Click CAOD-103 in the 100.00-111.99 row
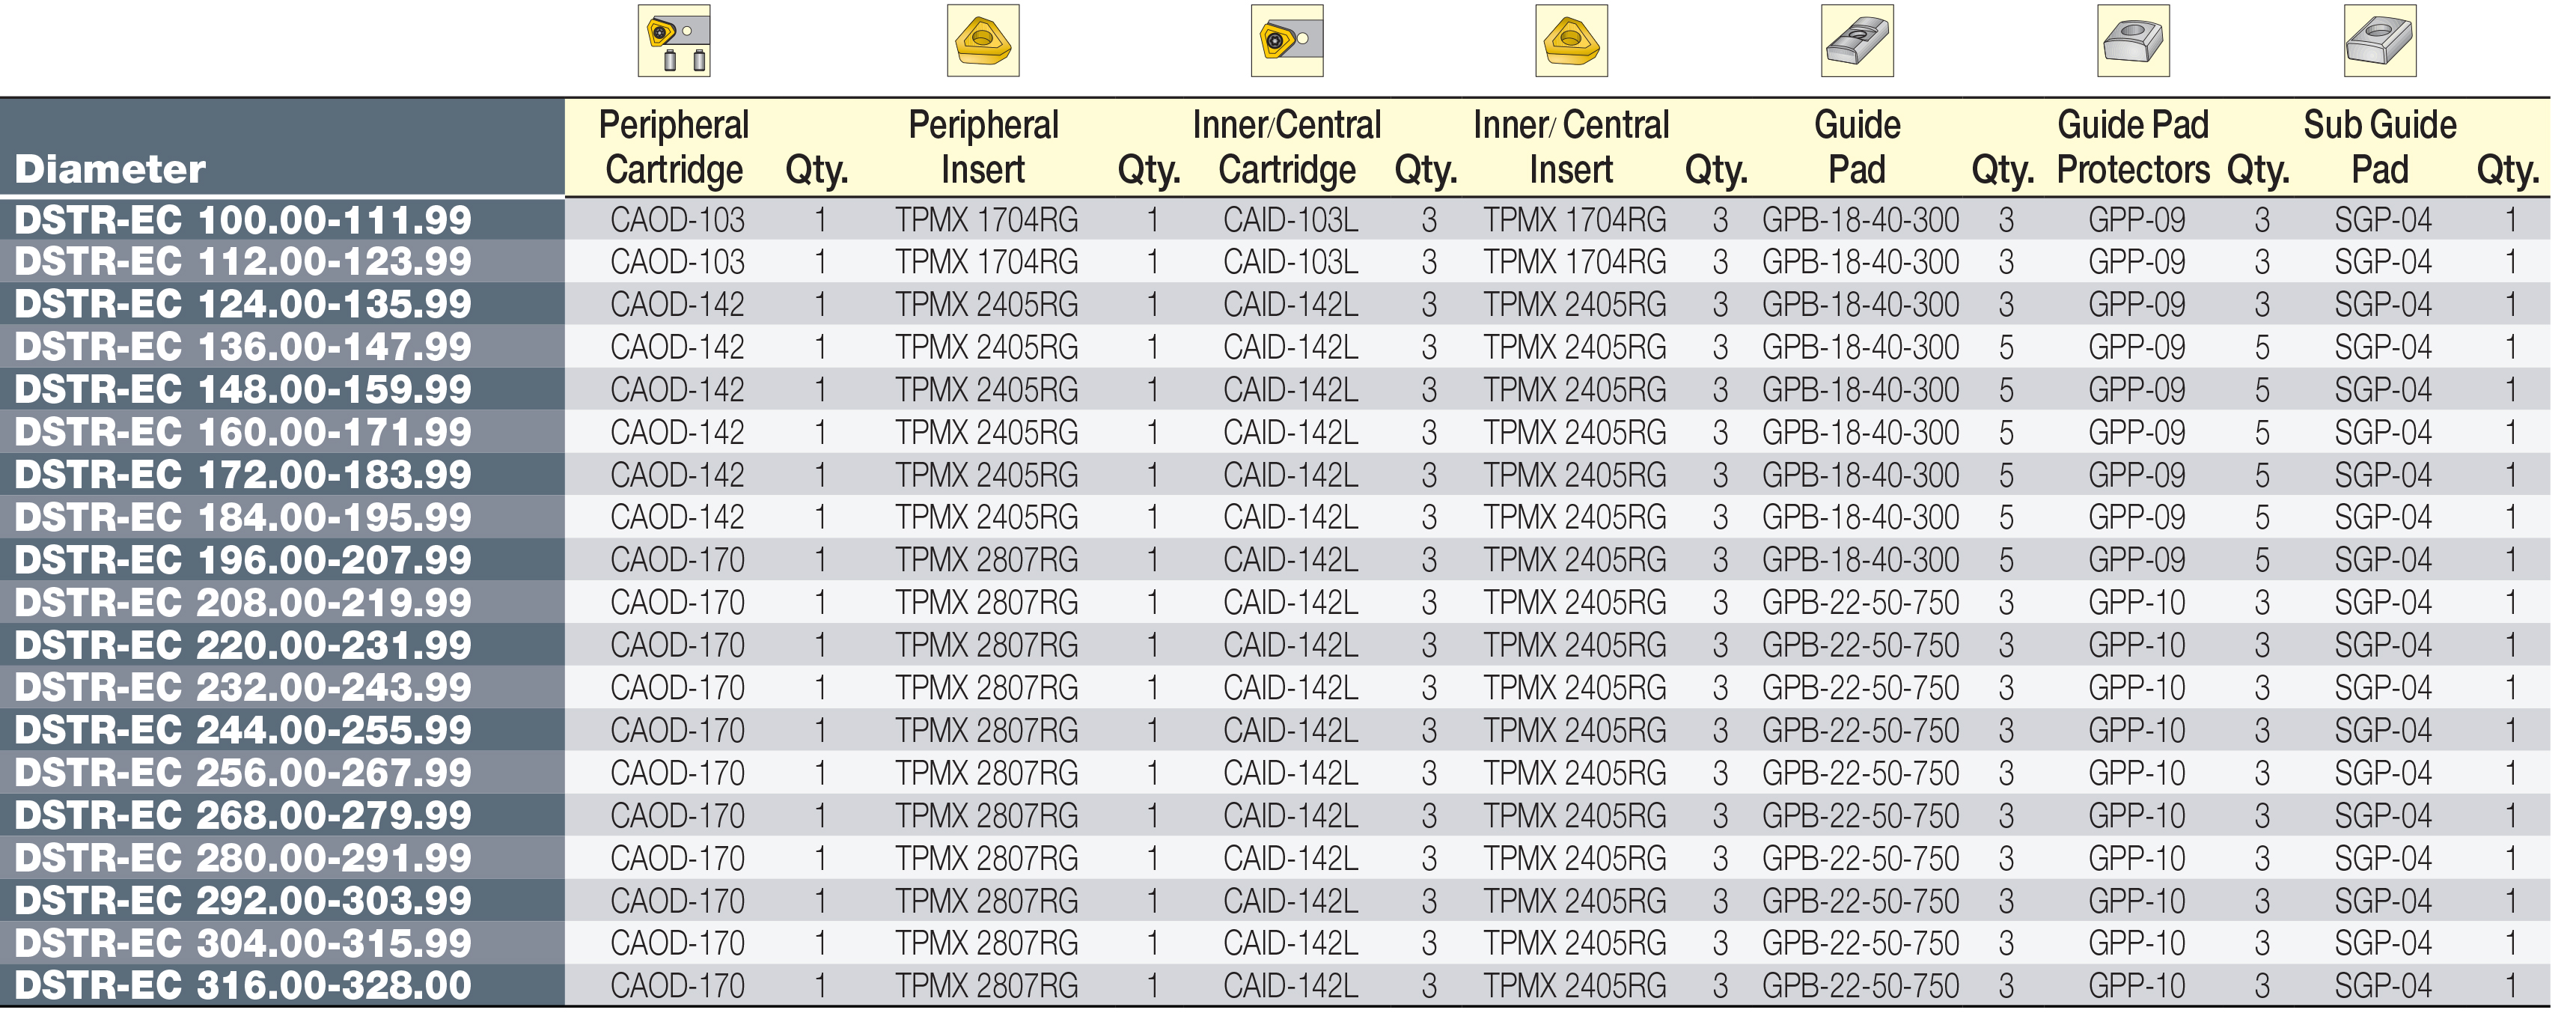The image size is (2576, 1022). tap(677, 220)
